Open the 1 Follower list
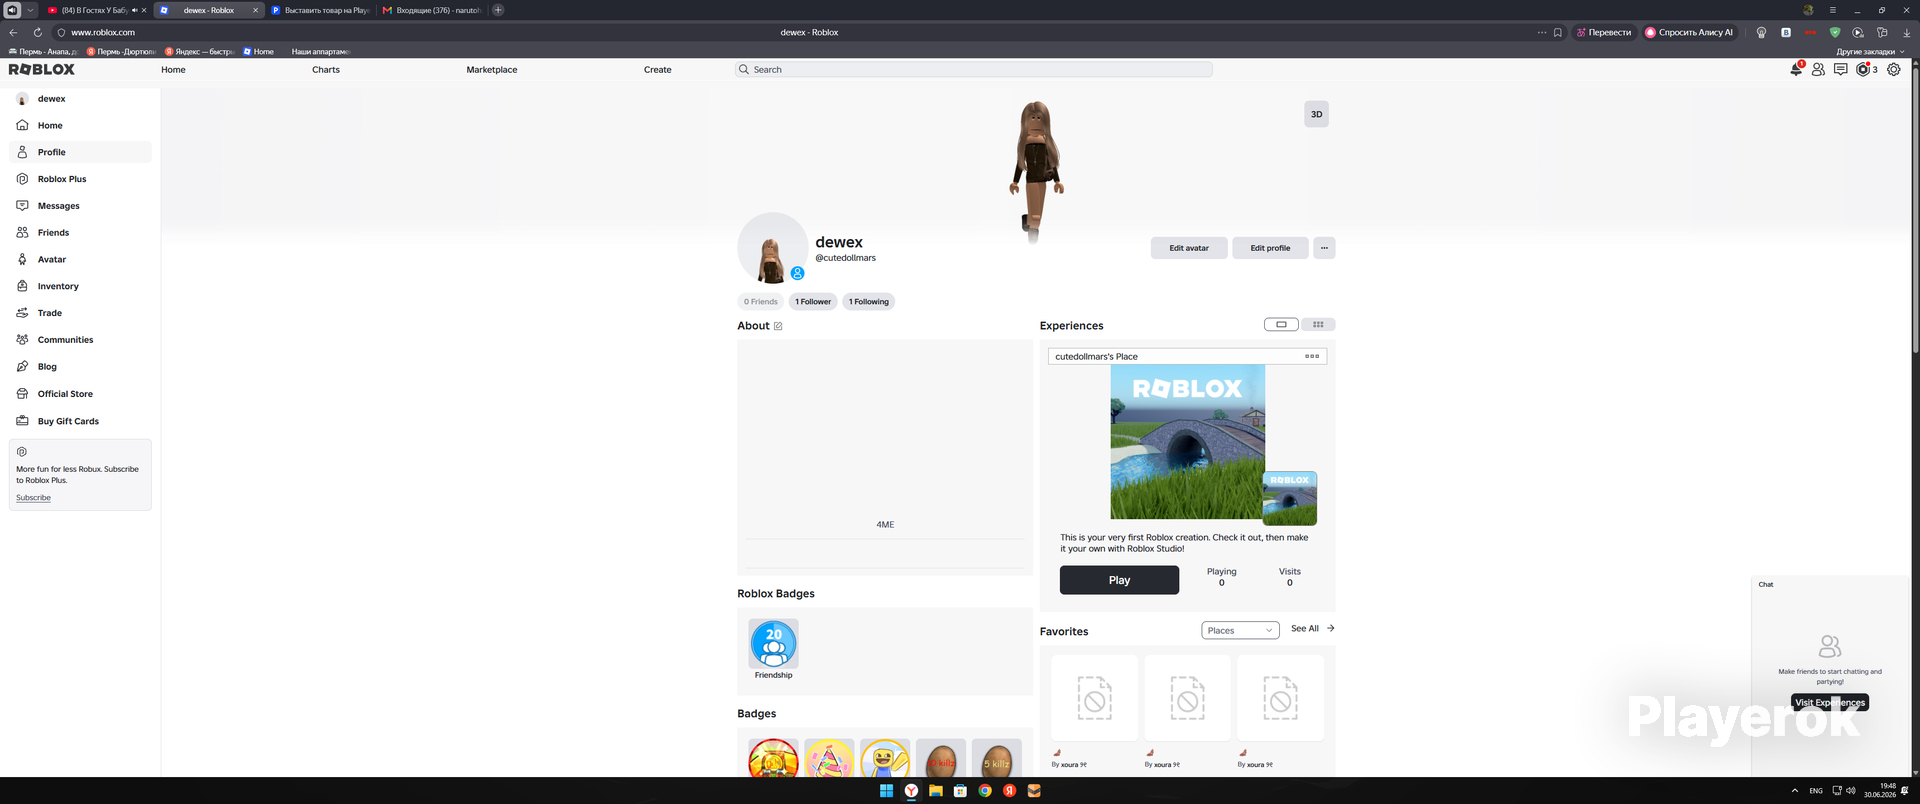1920x804 pixels. 813,302
